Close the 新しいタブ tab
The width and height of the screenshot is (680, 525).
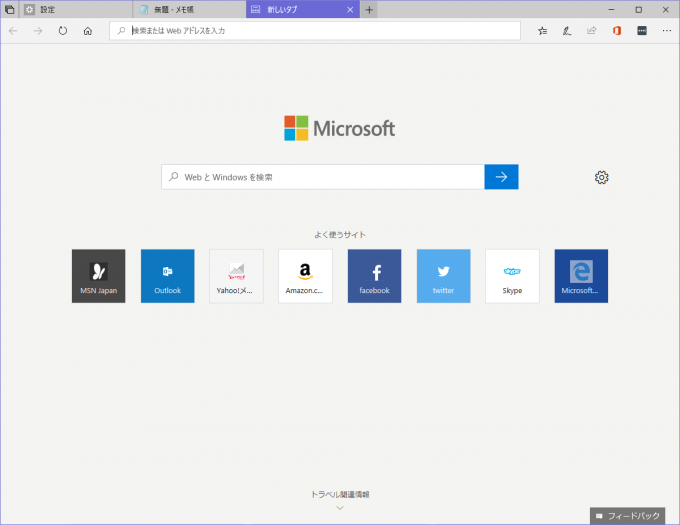point(350,10)
